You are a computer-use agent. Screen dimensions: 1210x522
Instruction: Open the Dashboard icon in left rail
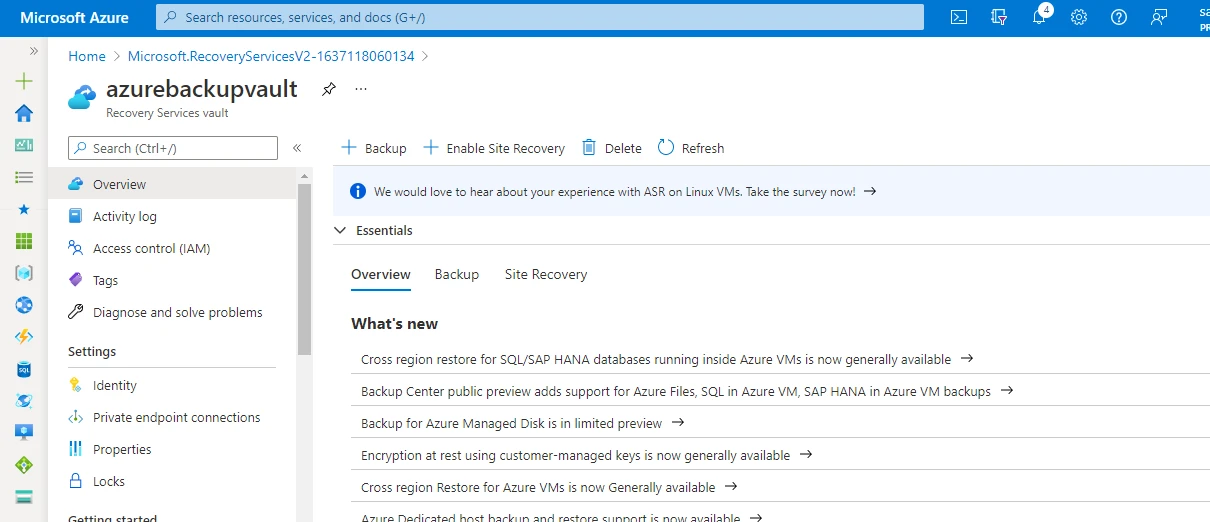tap(24, 145)
